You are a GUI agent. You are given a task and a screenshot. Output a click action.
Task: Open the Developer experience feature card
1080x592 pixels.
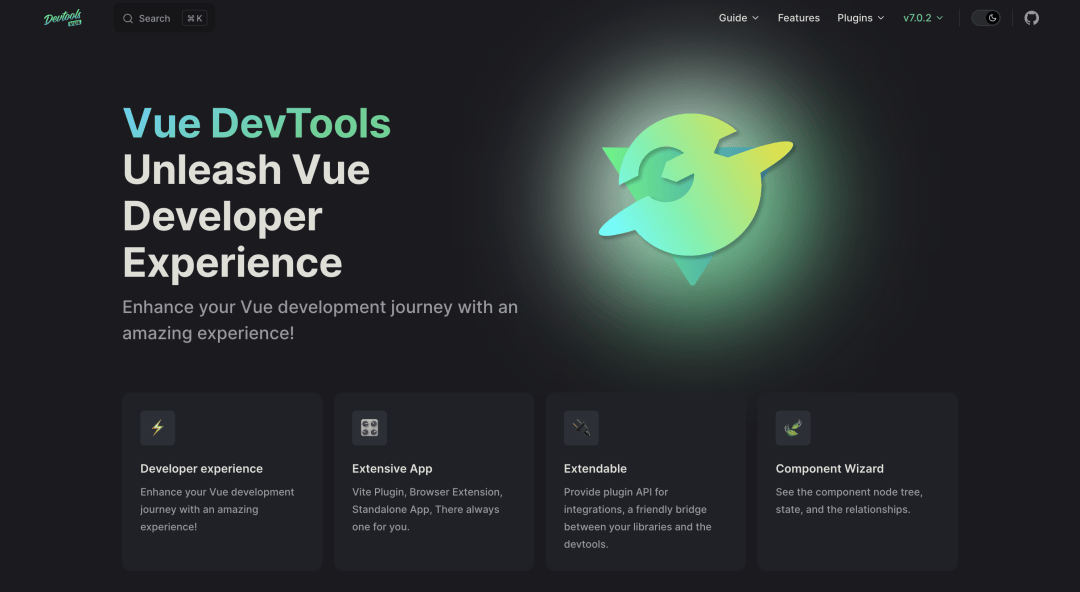[221, 481]
